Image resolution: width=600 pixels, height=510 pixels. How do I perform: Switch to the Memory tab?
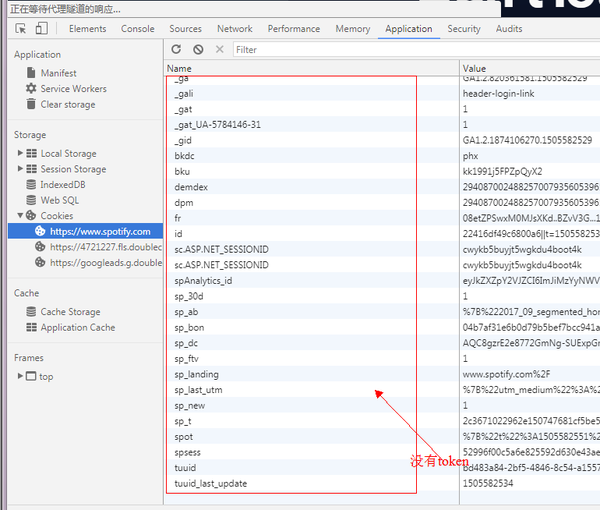[353, 29]
